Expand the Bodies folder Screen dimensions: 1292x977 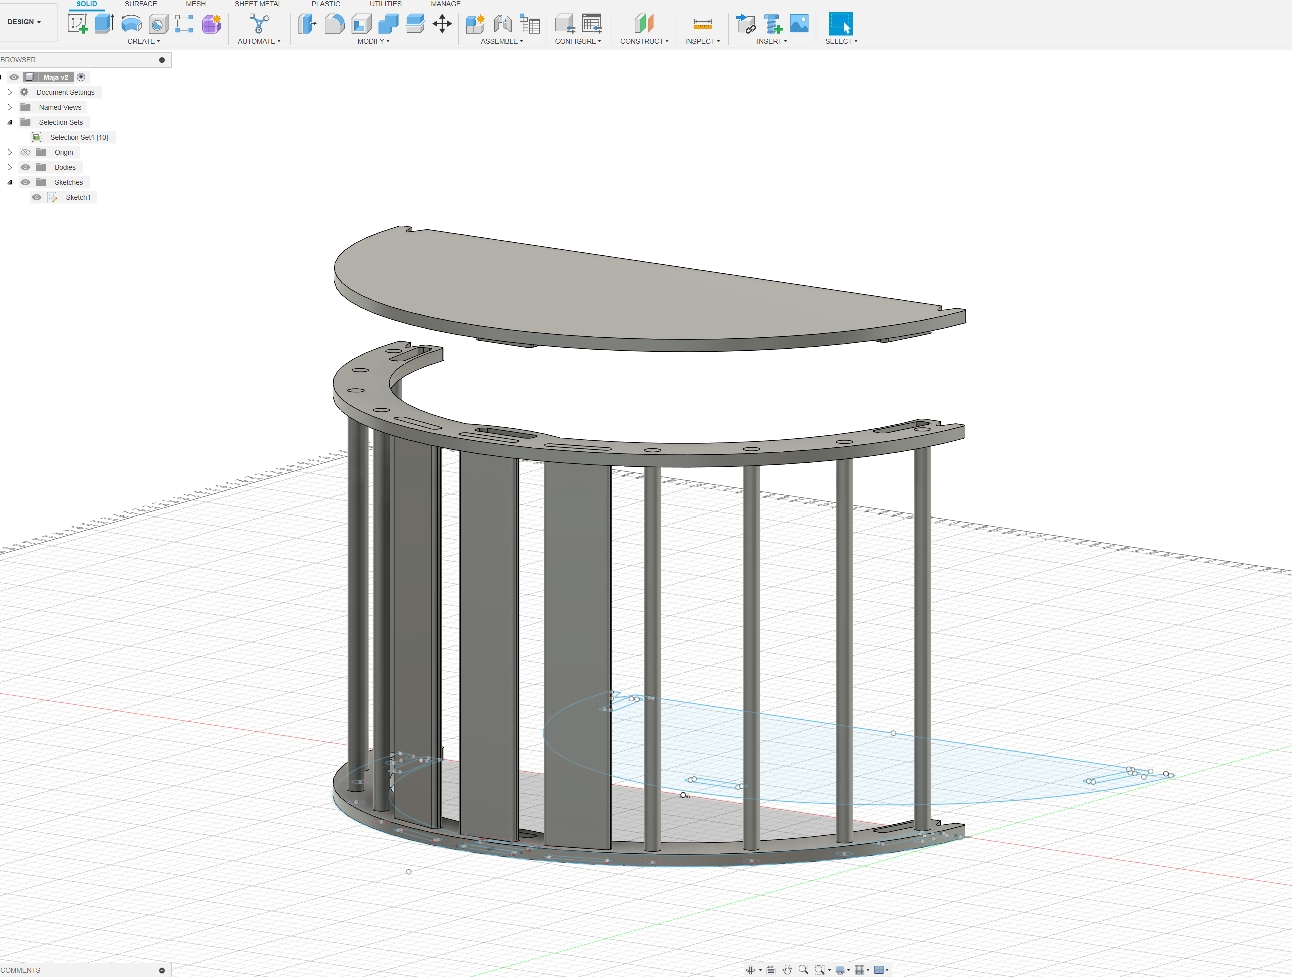10,167
